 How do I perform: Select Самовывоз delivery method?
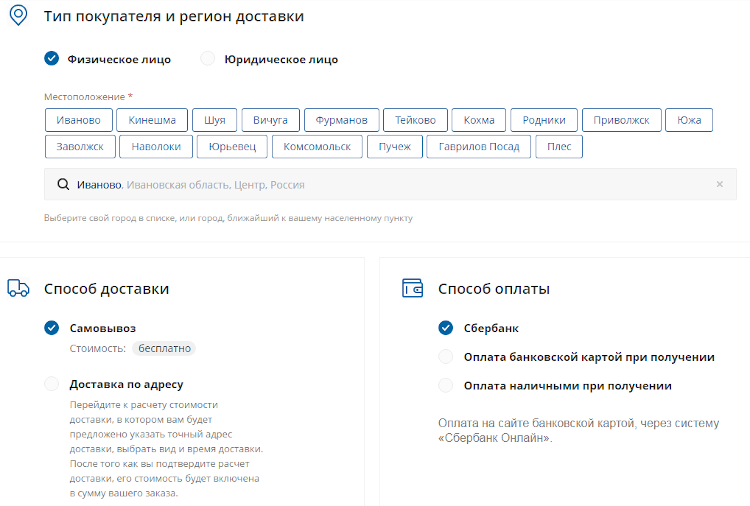[x=52, y=328]
